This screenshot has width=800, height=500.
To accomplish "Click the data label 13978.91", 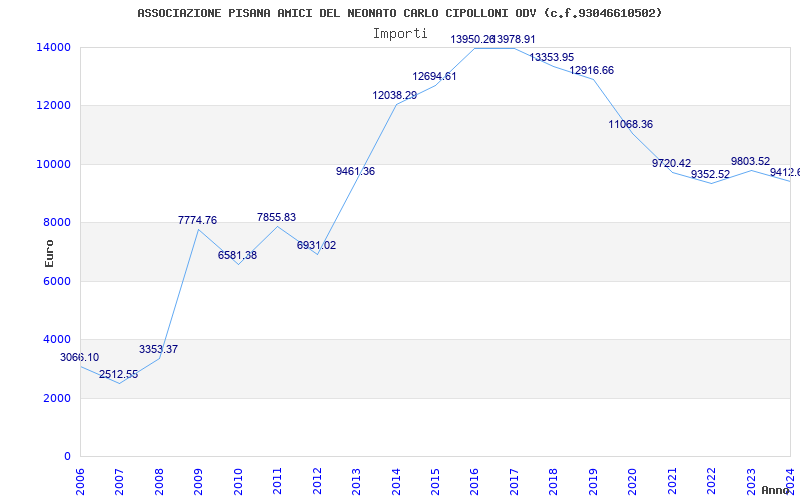I will point(515,39).
